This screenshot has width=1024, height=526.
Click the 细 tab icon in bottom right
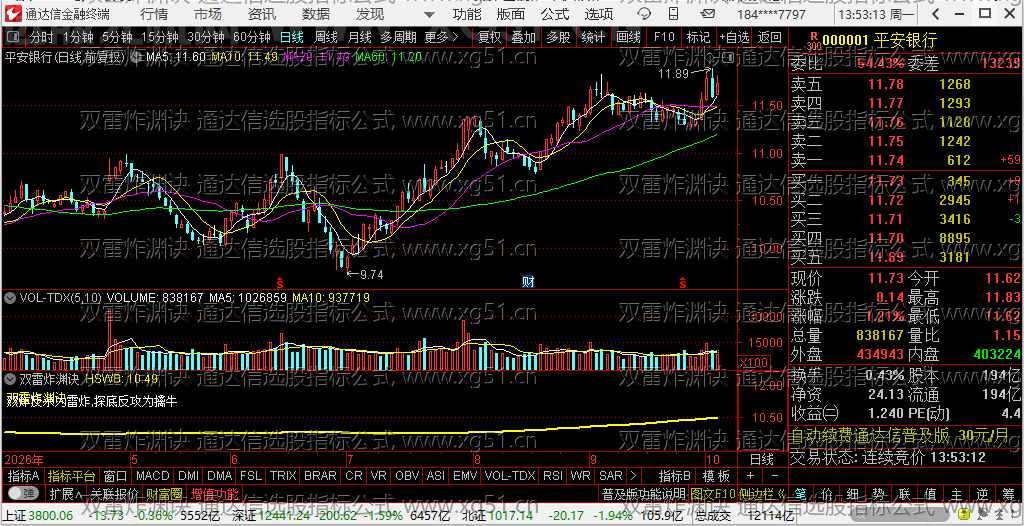coord(853,493)
